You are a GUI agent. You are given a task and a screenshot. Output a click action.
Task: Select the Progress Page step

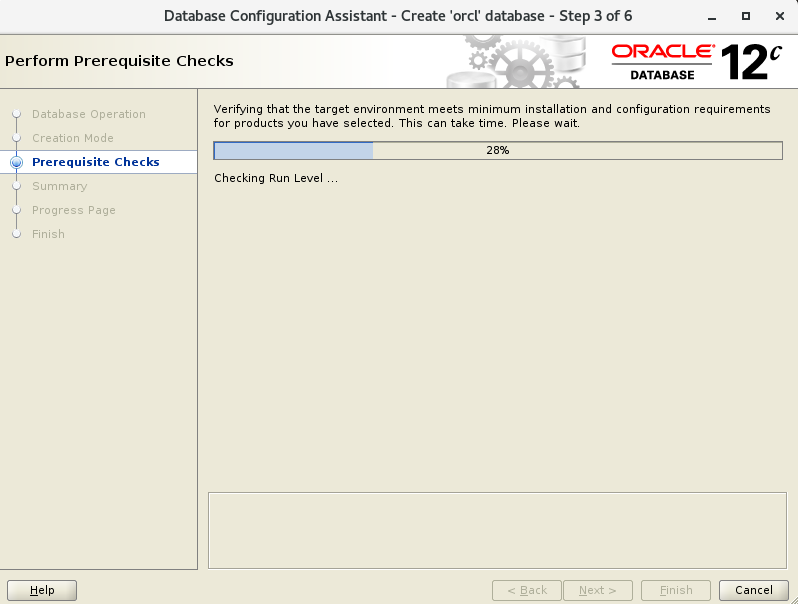(x=74, y=210)
